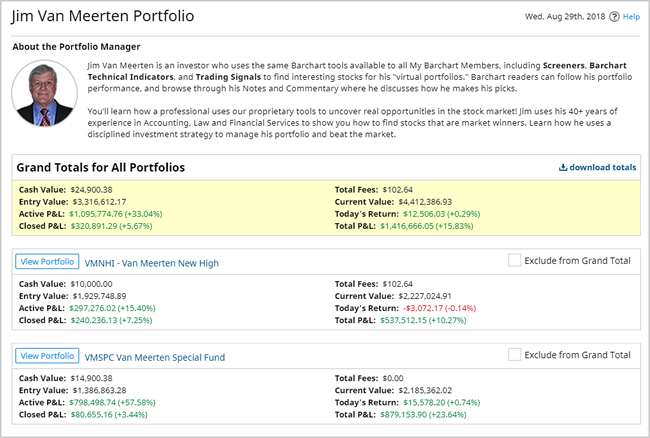Click VMSPC current value $2,185,362.02
Image resolution: width=650 pixels, height=438 pixels.
[425, 390]
